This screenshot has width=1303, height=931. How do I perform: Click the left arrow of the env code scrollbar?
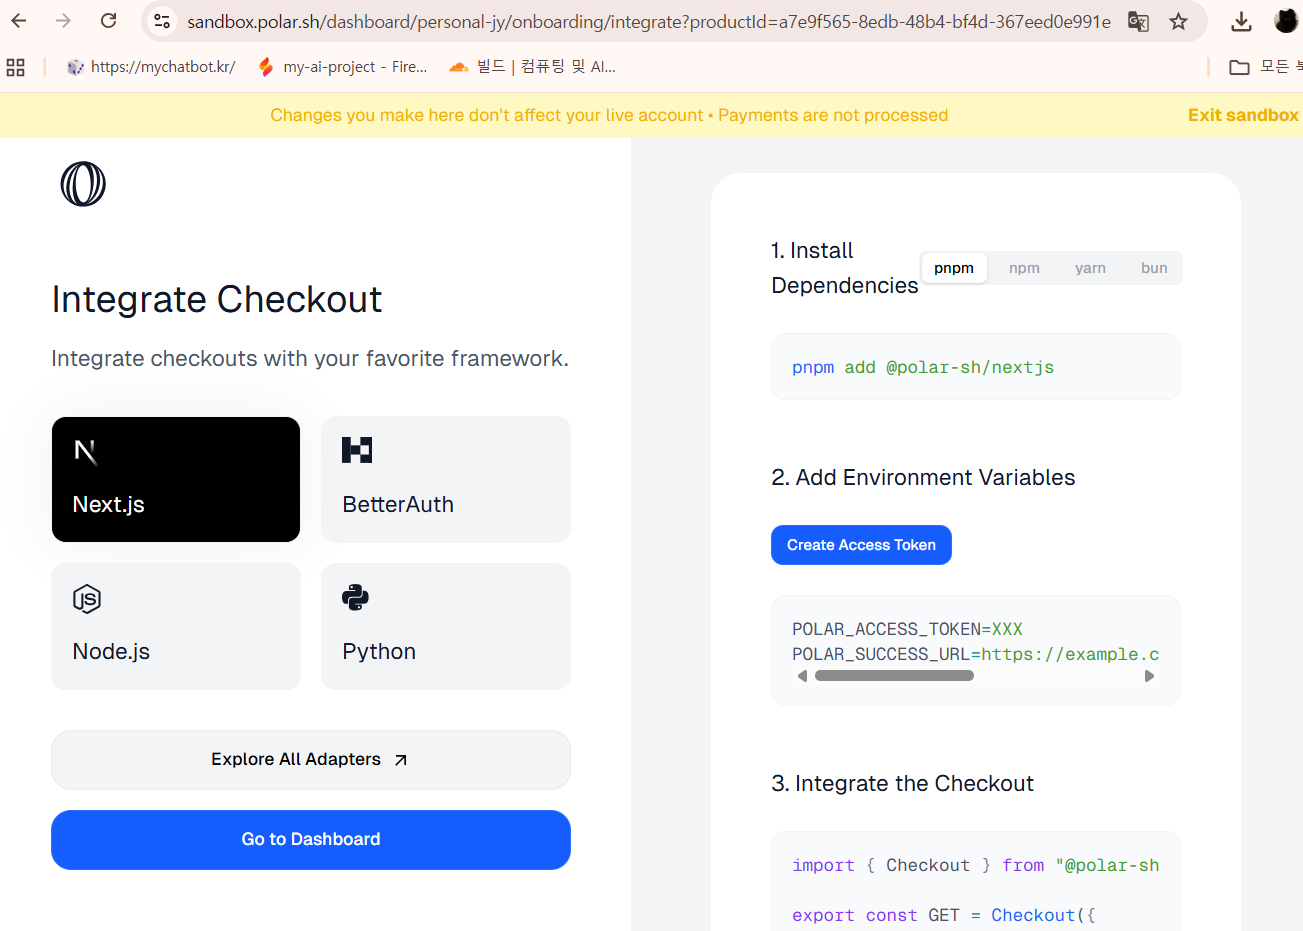[802, 676]
